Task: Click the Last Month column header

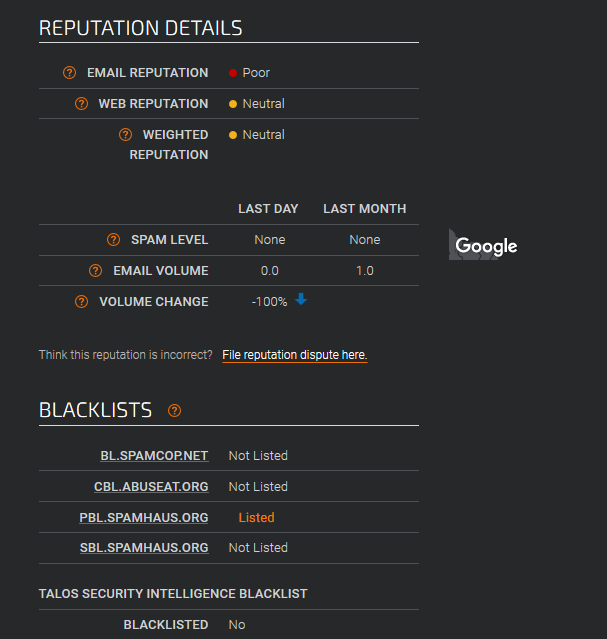Action: coord(364,209)
